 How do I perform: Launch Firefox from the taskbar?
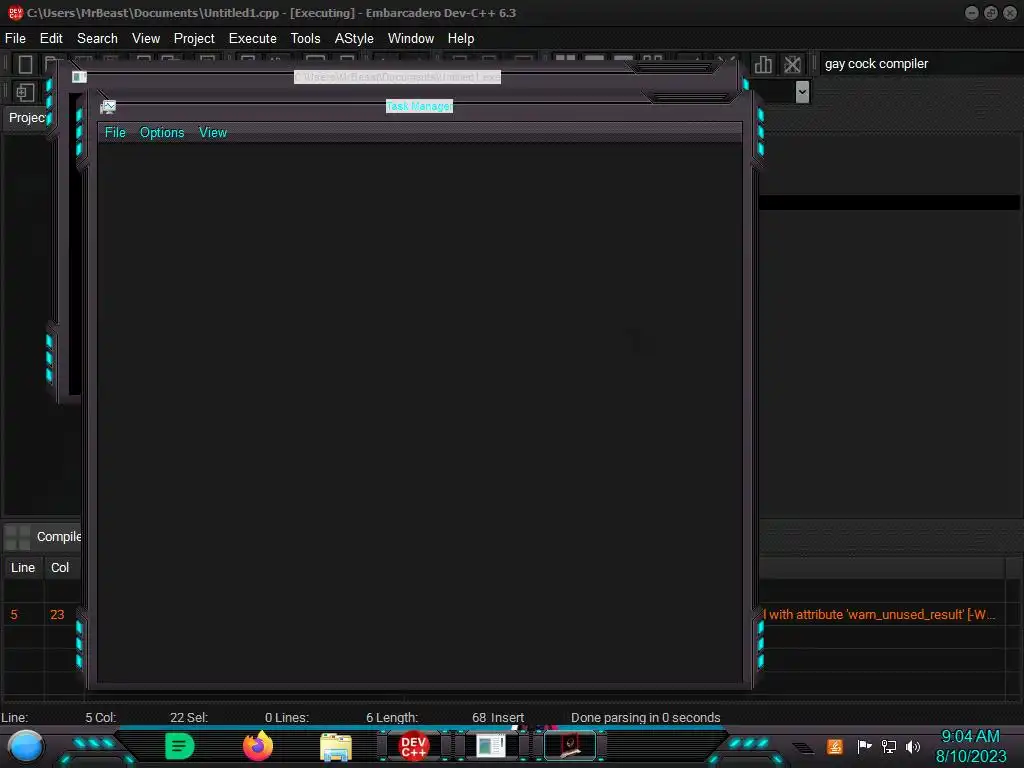258,746
